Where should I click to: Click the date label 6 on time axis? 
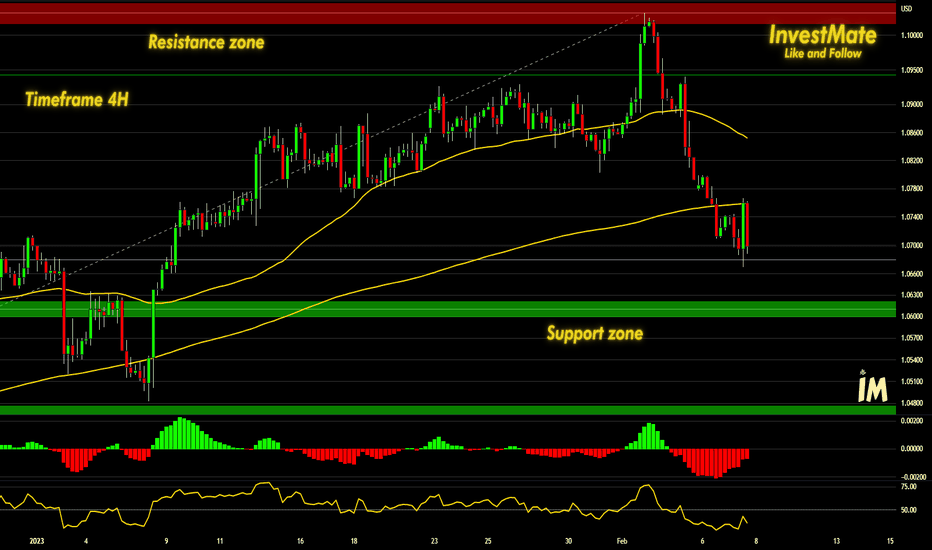[703, 541]
